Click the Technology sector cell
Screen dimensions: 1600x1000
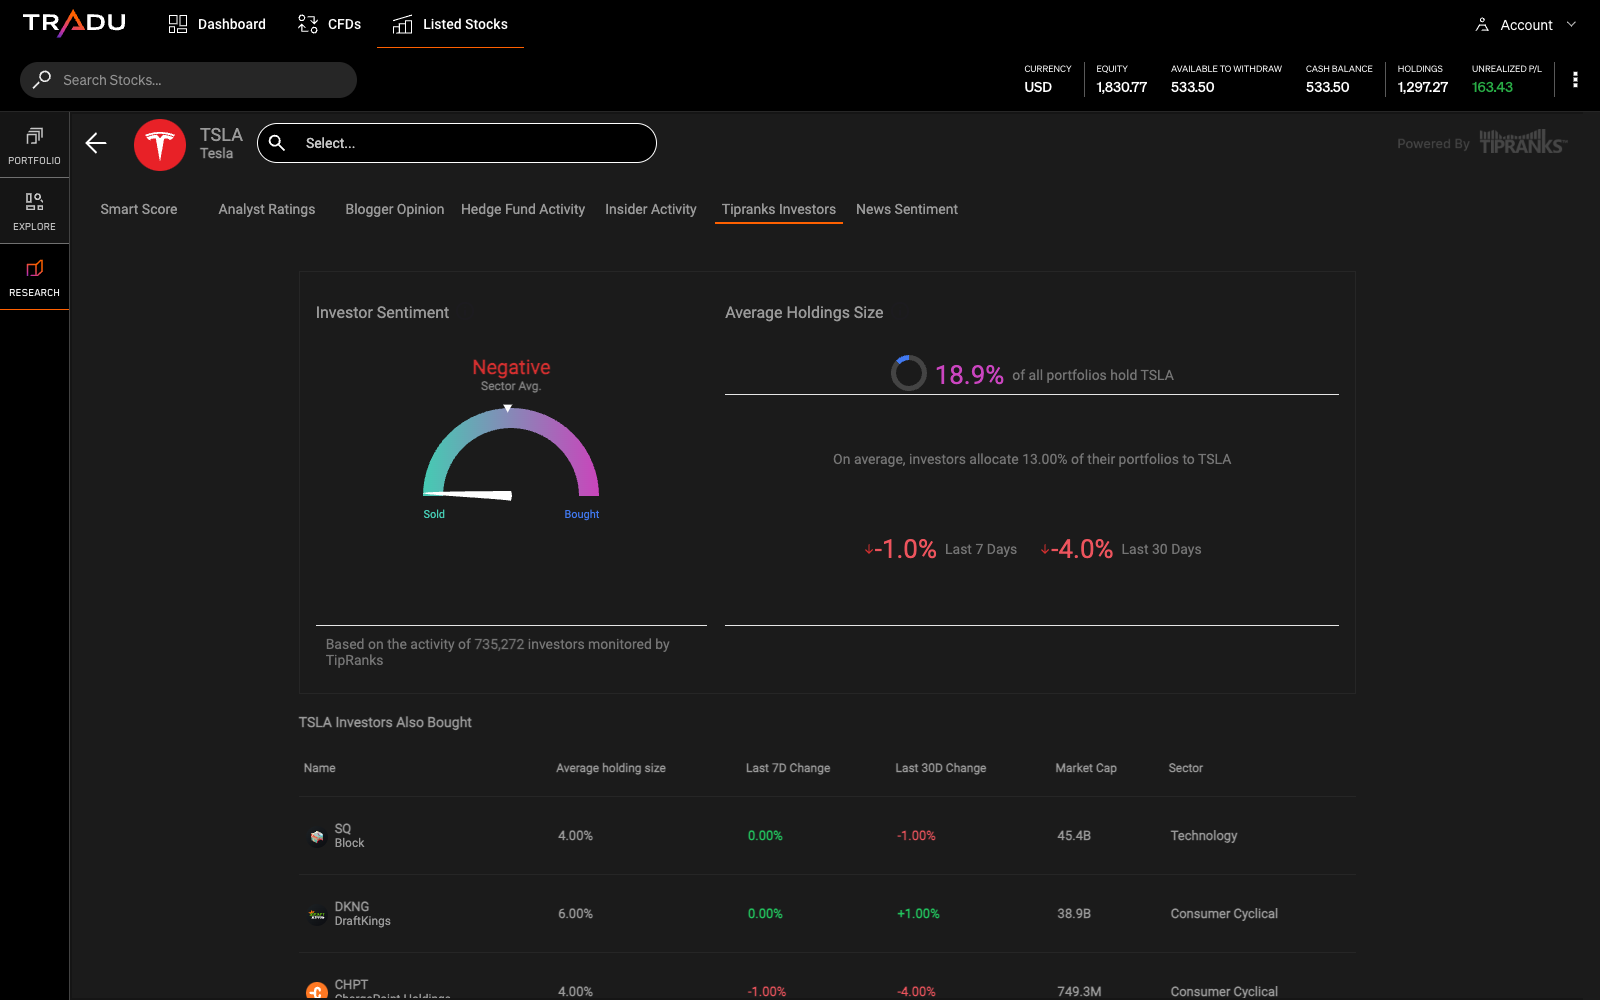[1204, 836]
